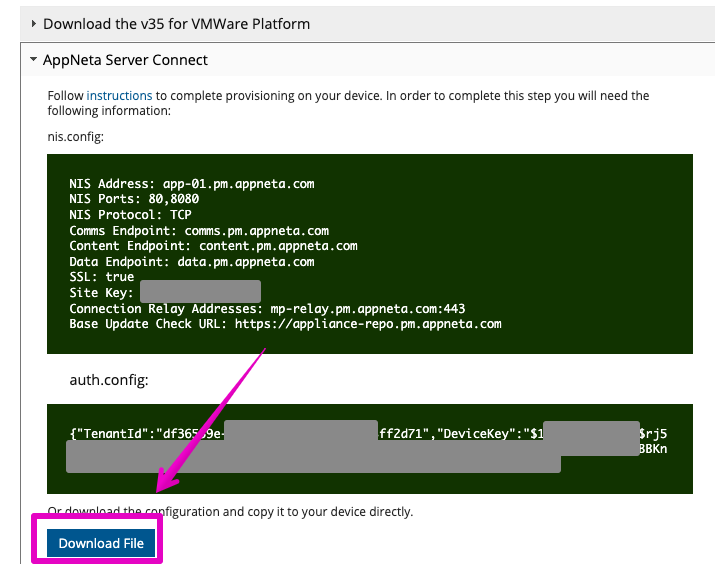The width and height of the screenshot is (715, 567).
Task: Select the Connection Relay Addresses line
Action: (x=267, y=308)
